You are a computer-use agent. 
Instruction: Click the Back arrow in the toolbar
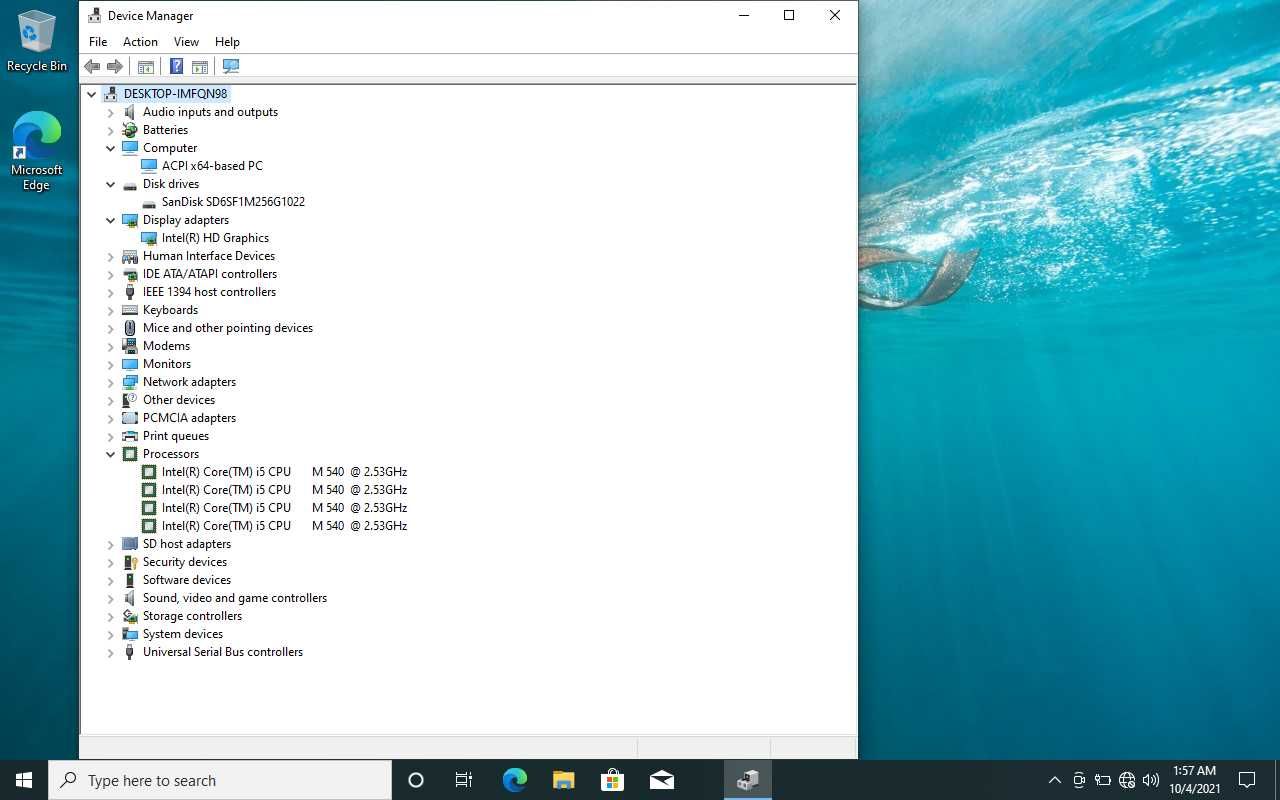[x=92, y=66]
